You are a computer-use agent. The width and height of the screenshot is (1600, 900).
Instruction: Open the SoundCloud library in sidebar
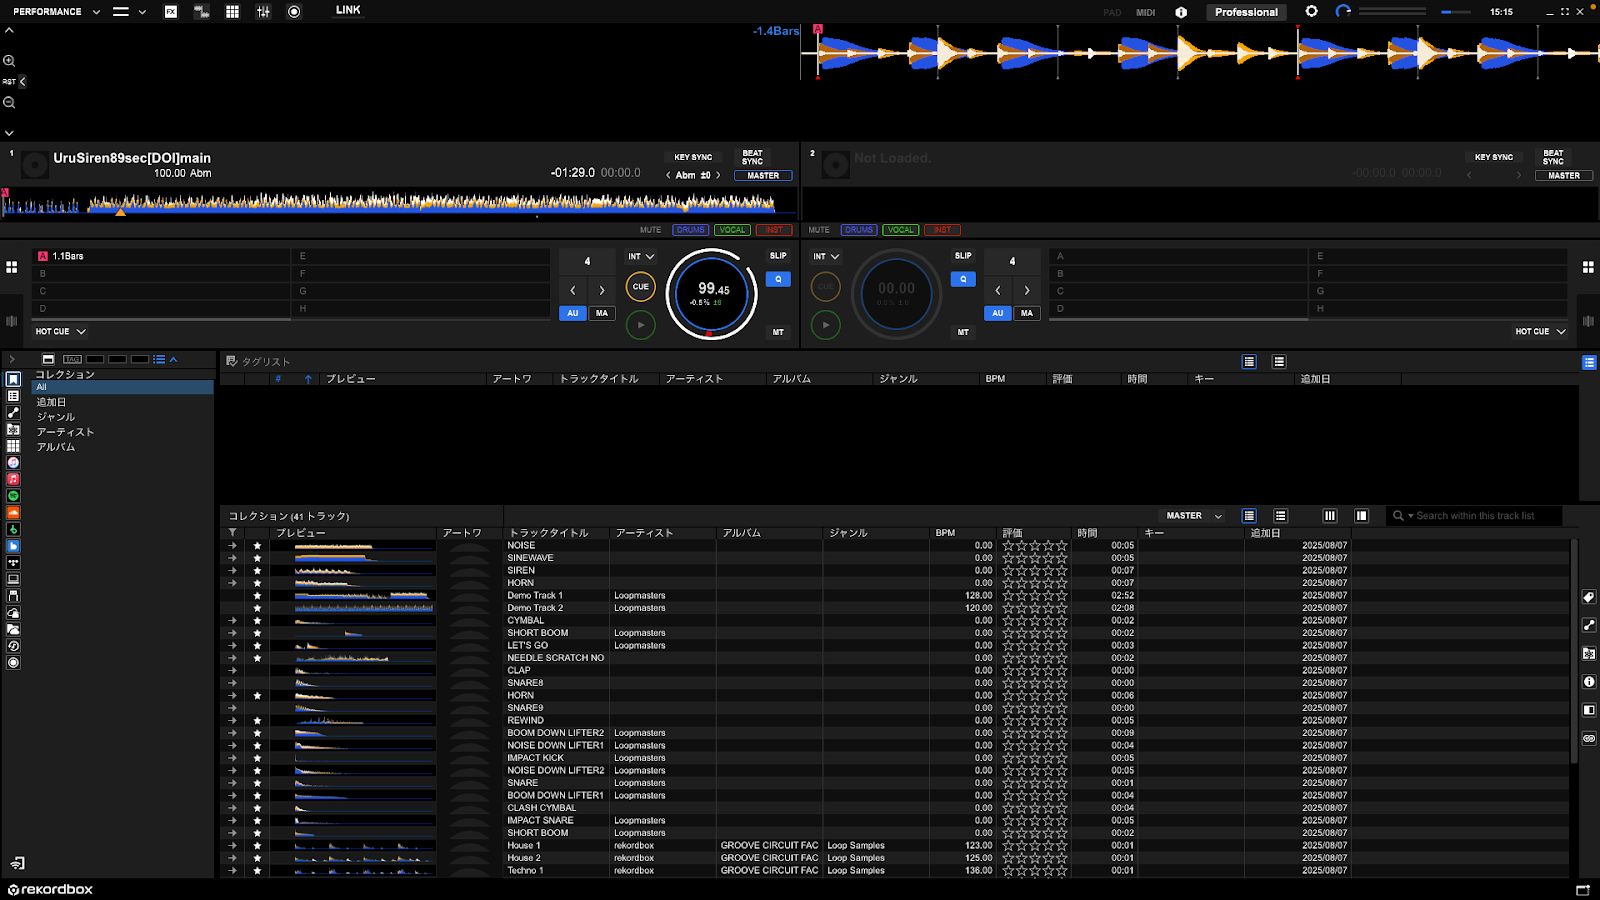pos(13,513)
